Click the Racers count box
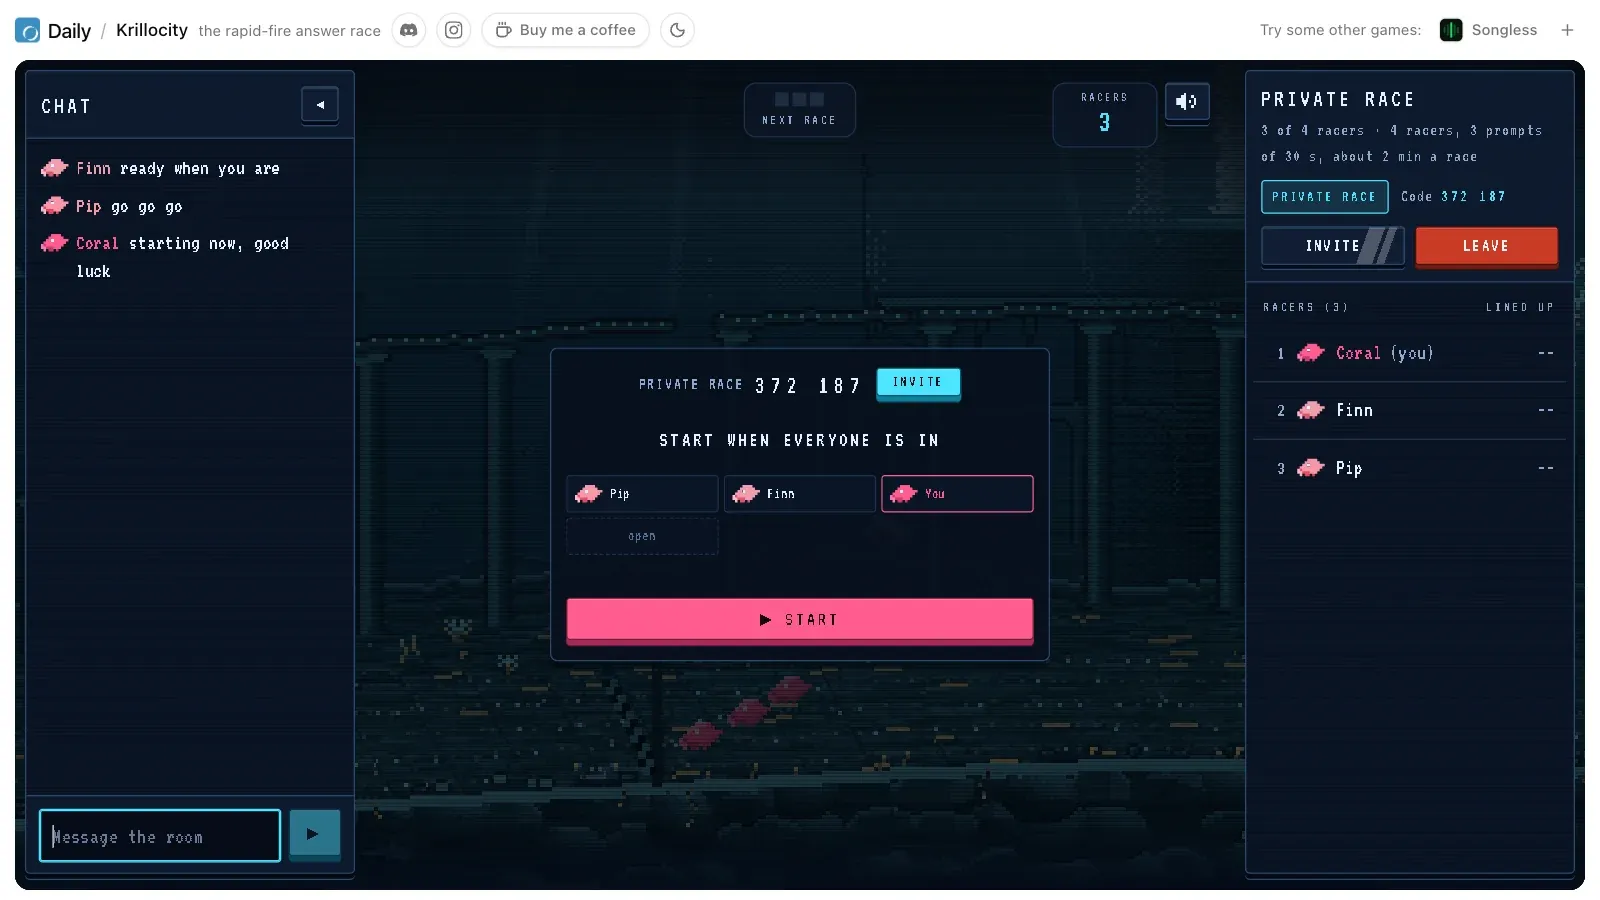Image resolution: width=1600 pixels, height=900 pixels. coord(1104,114)
